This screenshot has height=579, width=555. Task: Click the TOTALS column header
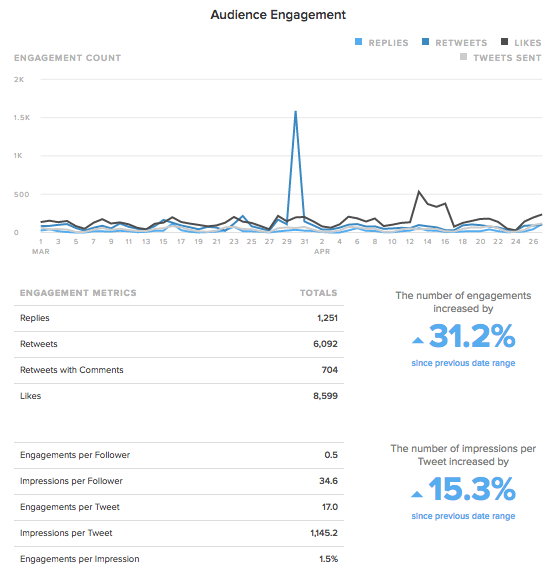[318, 293]
